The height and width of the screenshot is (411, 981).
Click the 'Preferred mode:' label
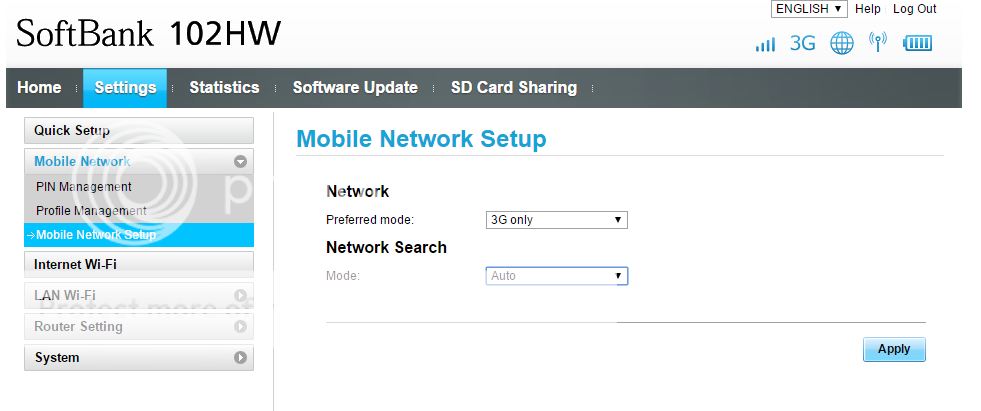click(x=370, y=220)
